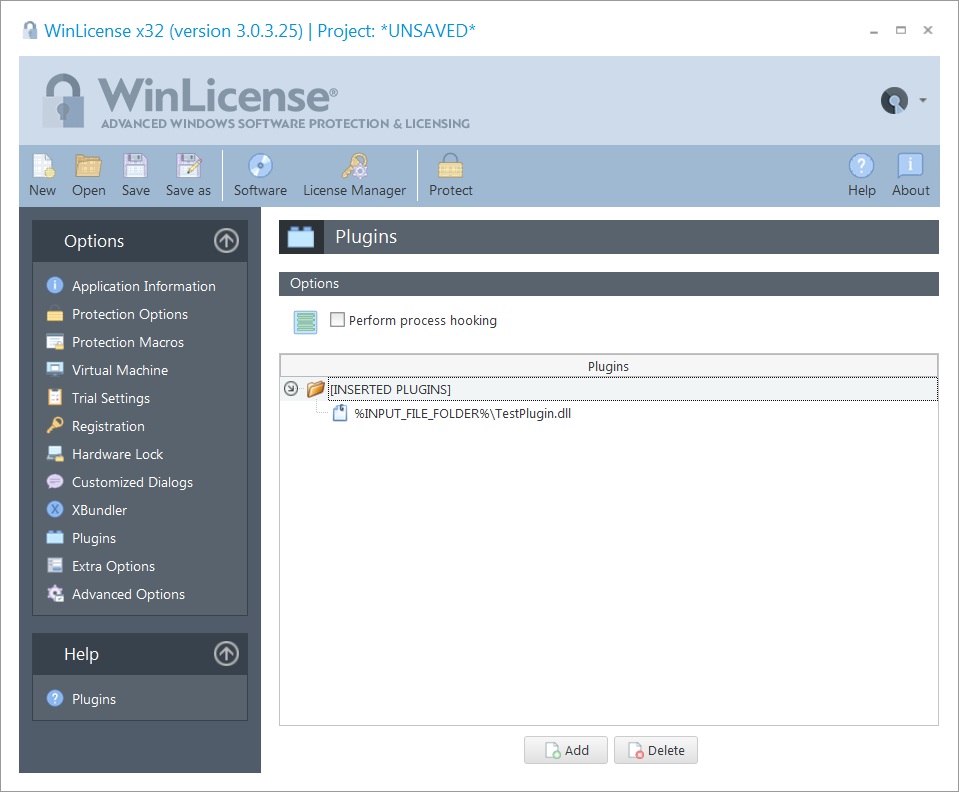Go to Application Information section
Viewport: 959px width, 792px height.
tap(143, 286)
